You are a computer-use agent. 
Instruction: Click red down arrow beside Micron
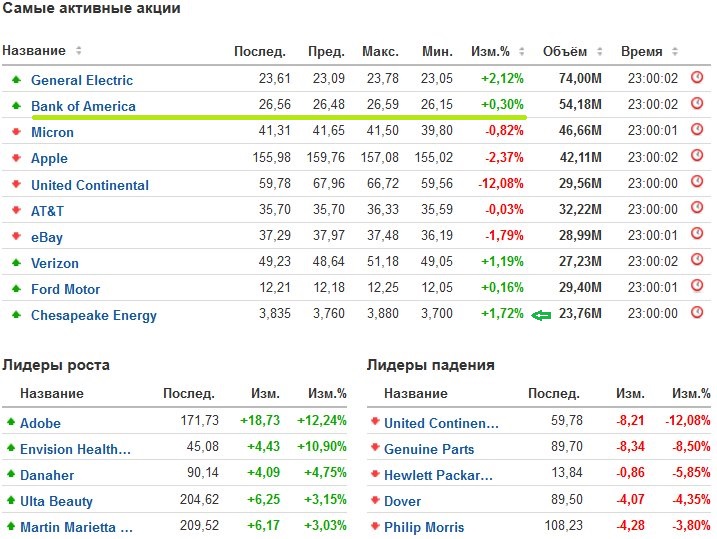(x=16, y=132)
